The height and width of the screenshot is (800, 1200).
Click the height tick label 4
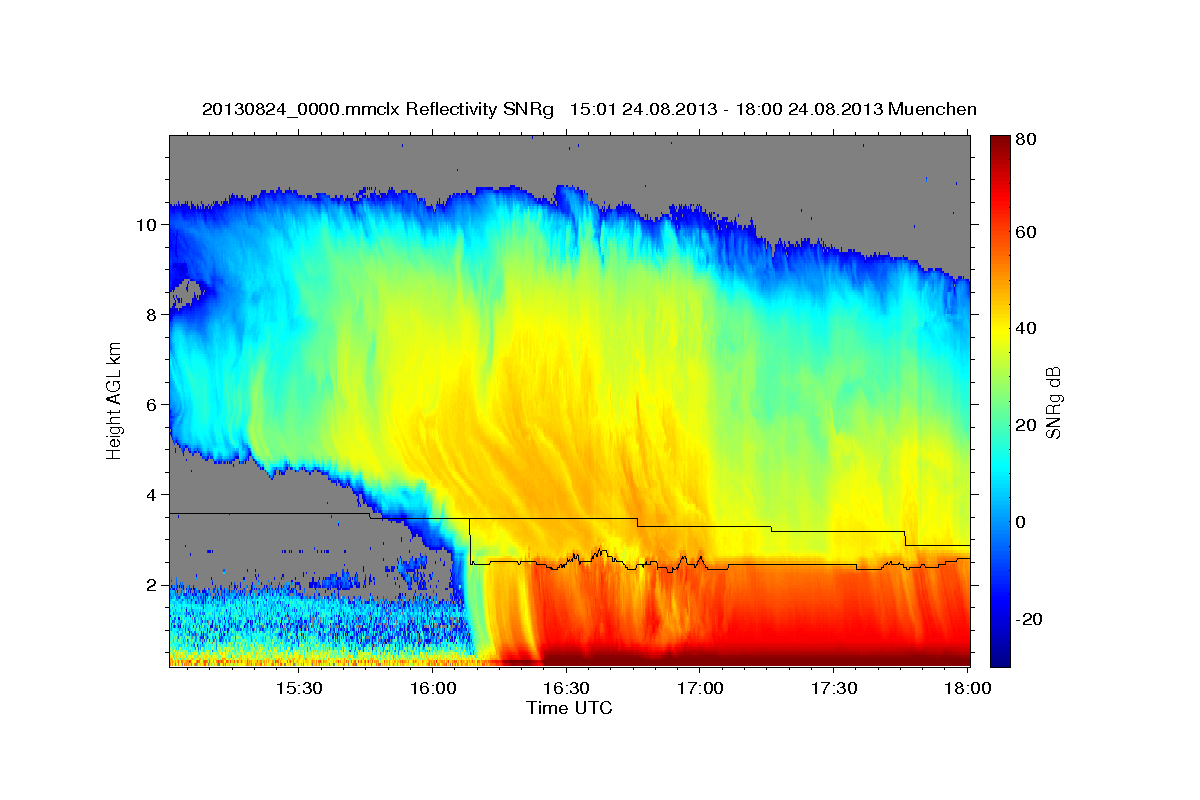(x=154, y=495)
